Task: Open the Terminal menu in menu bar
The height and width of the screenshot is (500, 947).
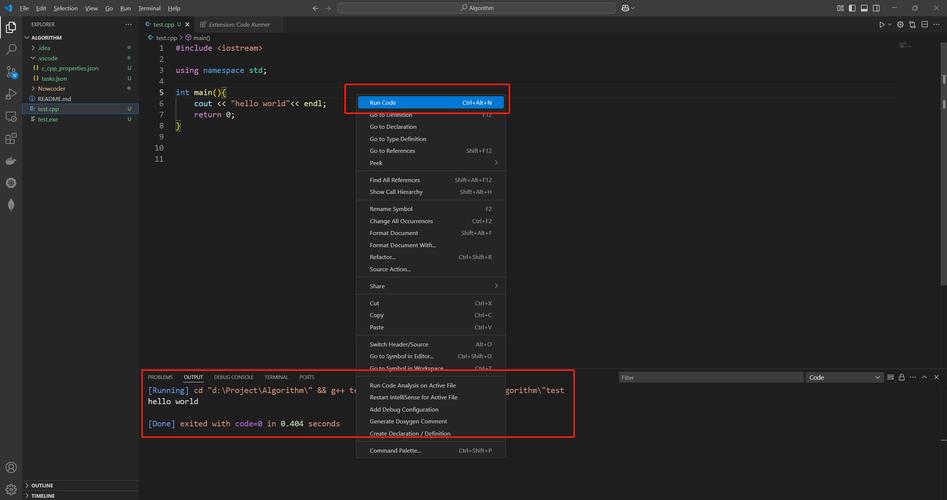Action: coord(149,8)
